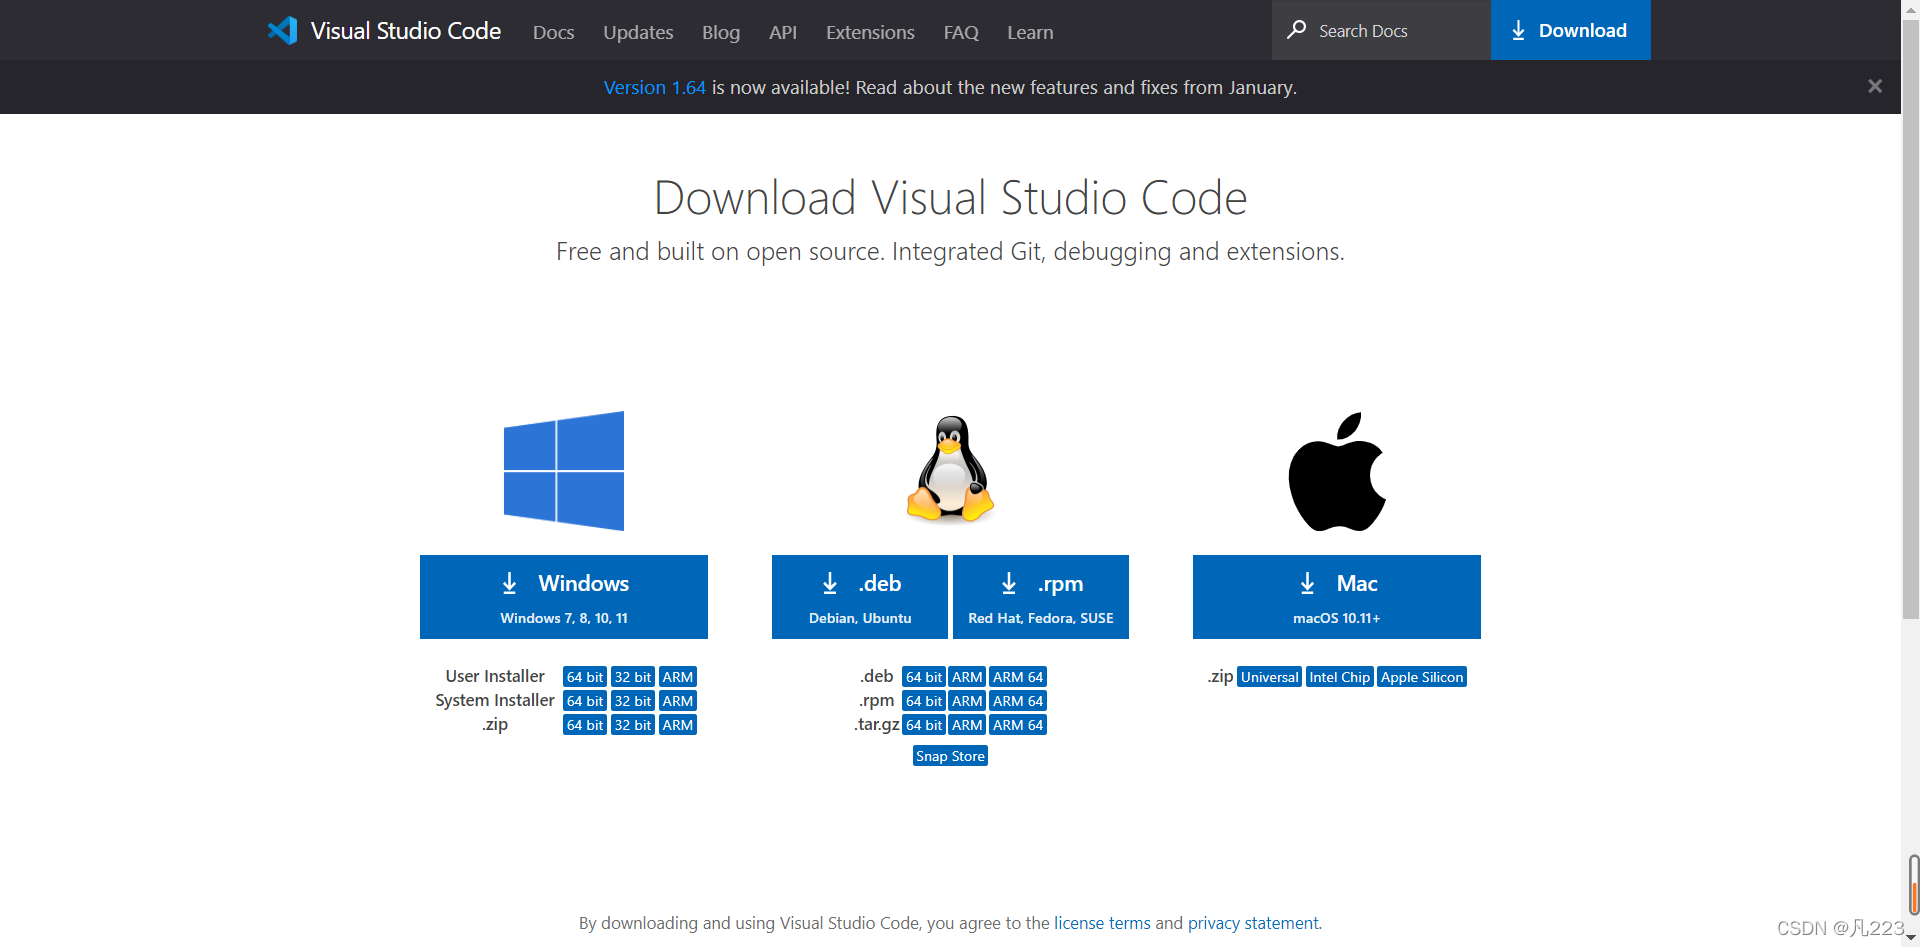Open the Snap Store link
1920x947 pixels.
pyautogui.click(x=950, y=756)
